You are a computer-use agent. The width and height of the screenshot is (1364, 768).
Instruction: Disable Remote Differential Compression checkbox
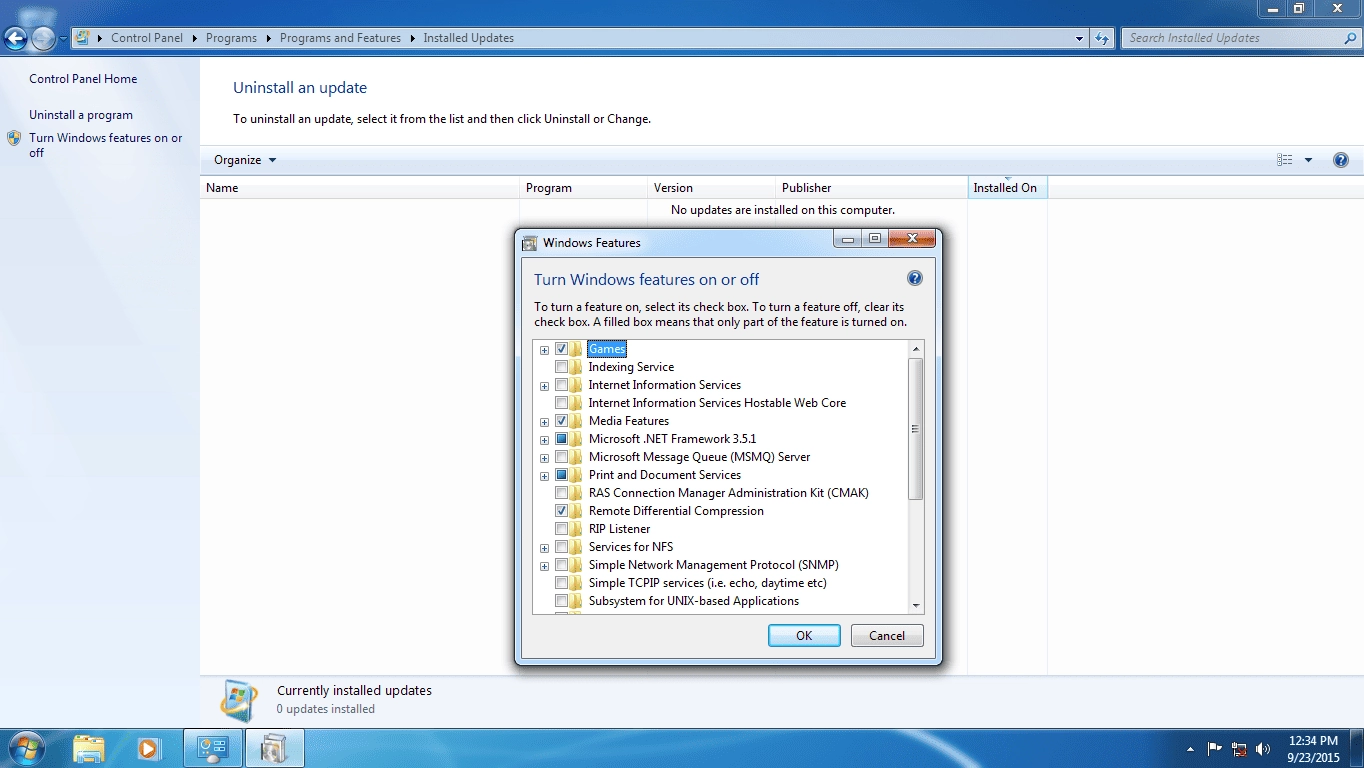[x=561, y=511]
